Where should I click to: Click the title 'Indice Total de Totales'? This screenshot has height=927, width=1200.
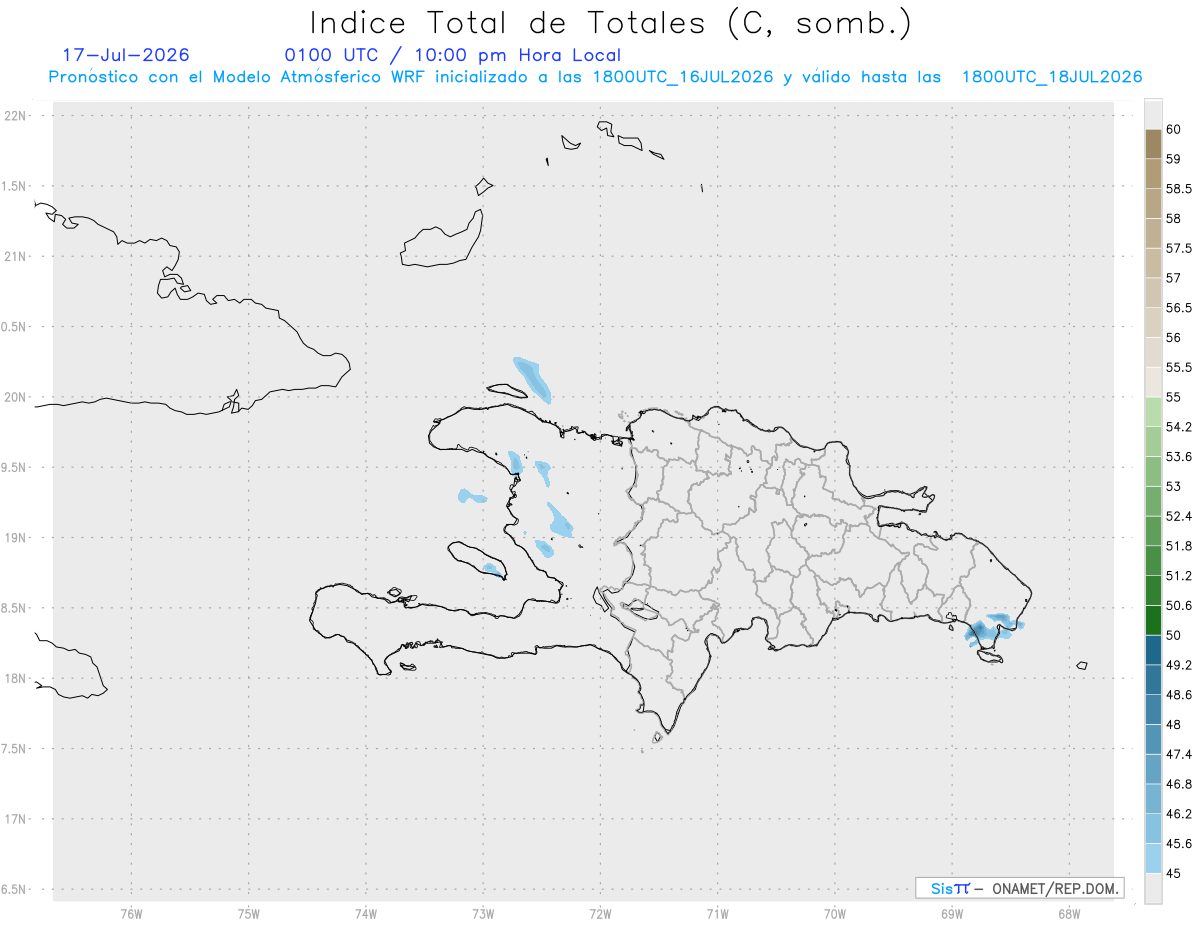coord(507,22)
